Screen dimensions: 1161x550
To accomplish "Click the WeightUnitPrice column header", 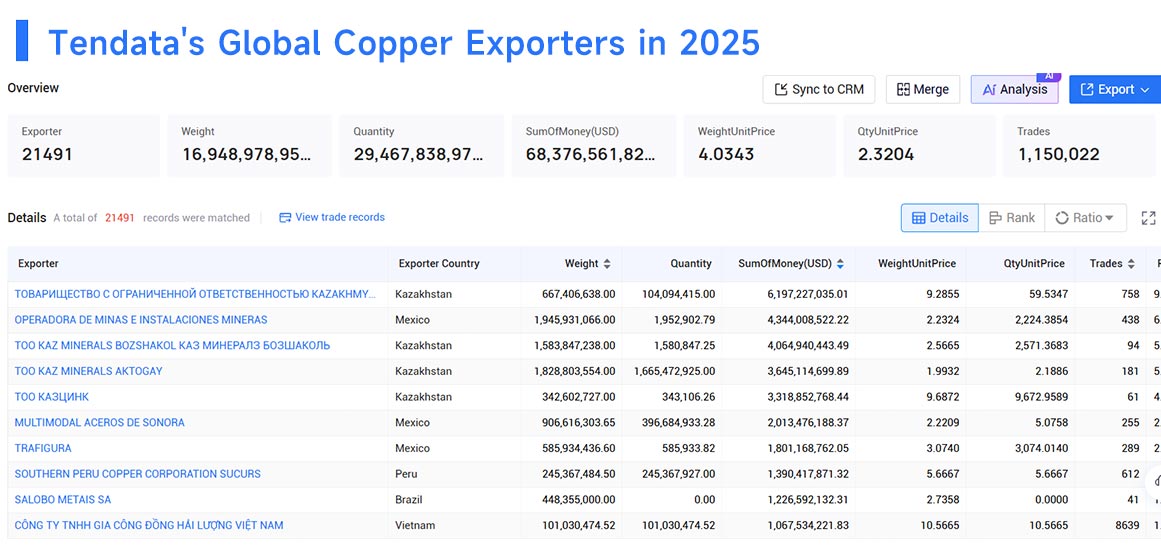I will click(917, 264).
